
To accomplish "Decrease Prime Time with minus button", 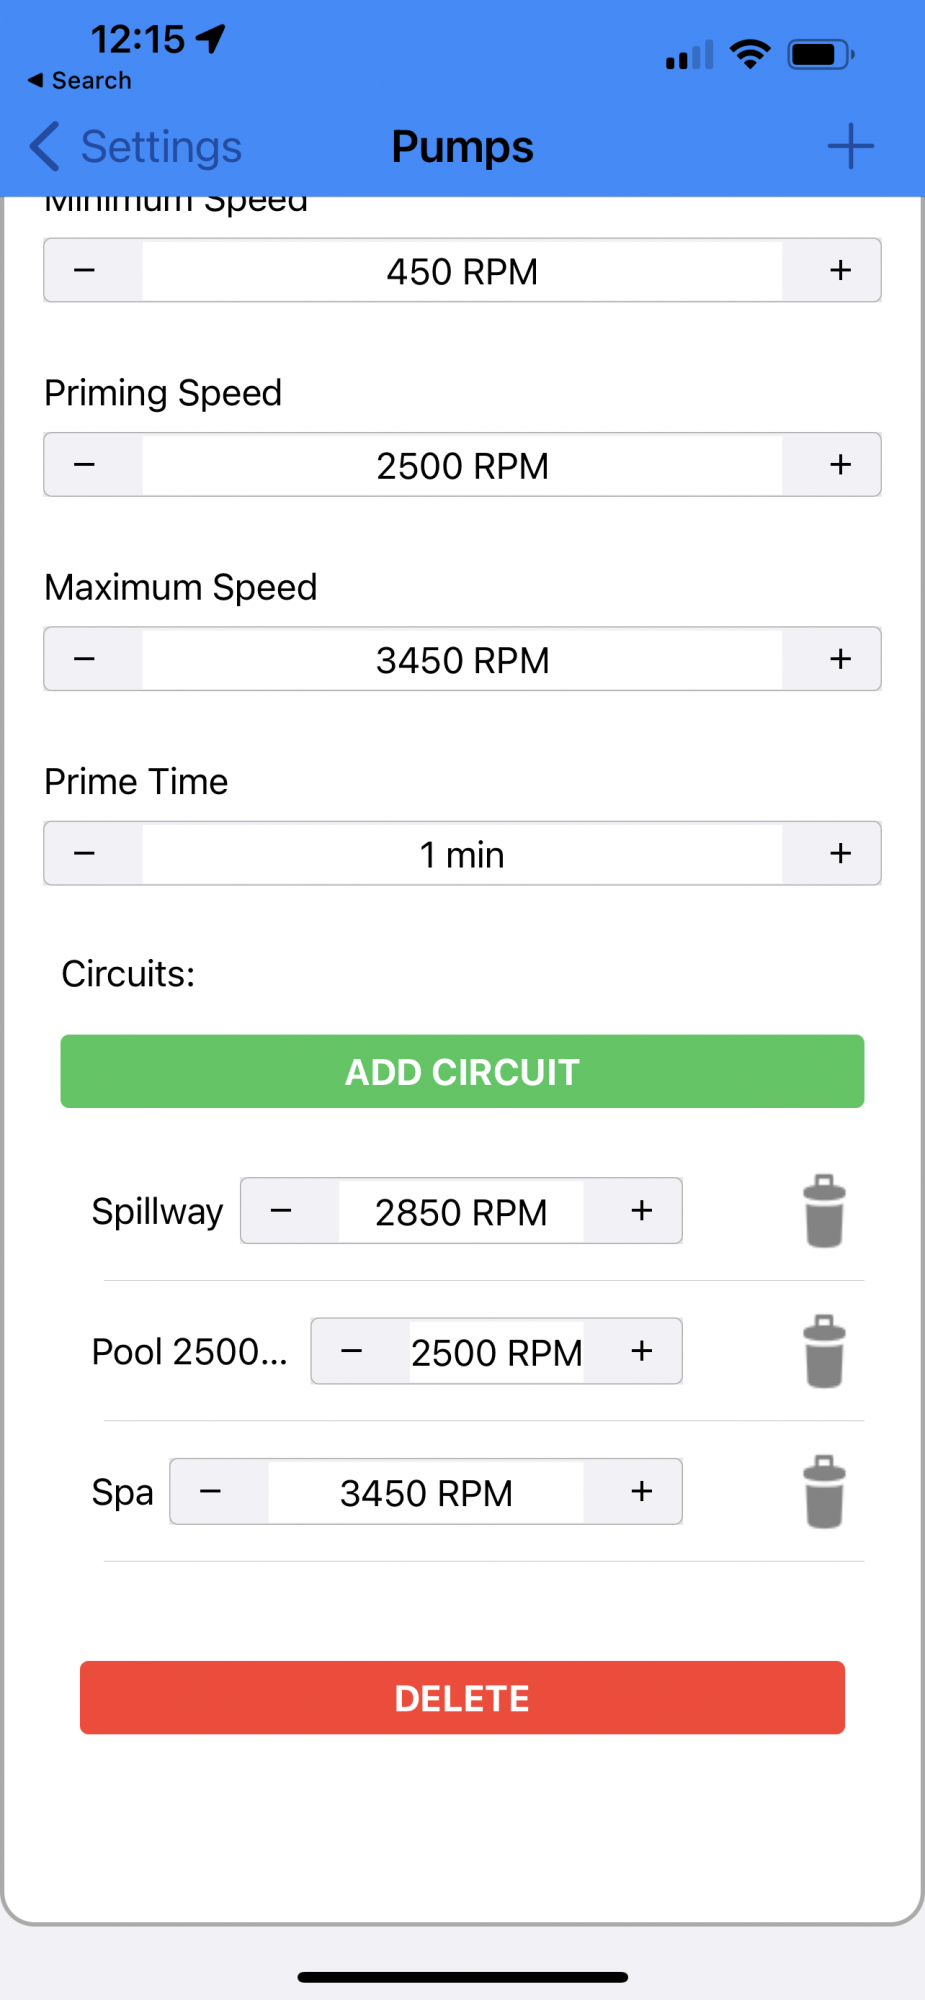I will pyautogui.click(x=85, y=853).
